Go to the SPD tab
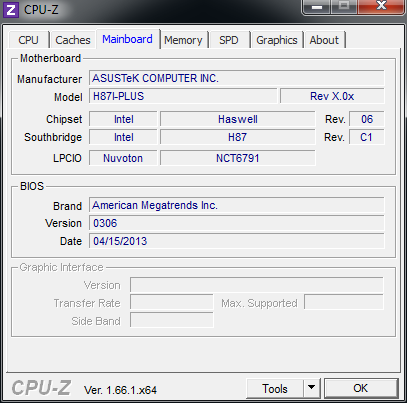 tap(229, 40)
